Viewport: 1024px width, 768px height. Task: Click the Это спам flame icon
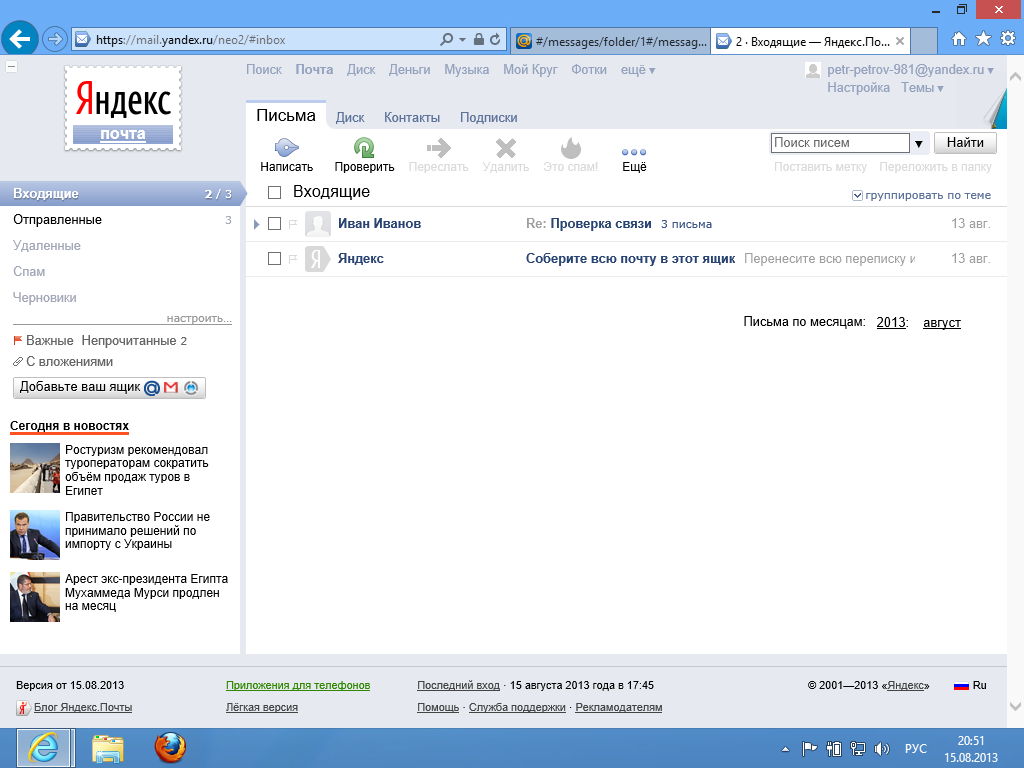[571, 148]
